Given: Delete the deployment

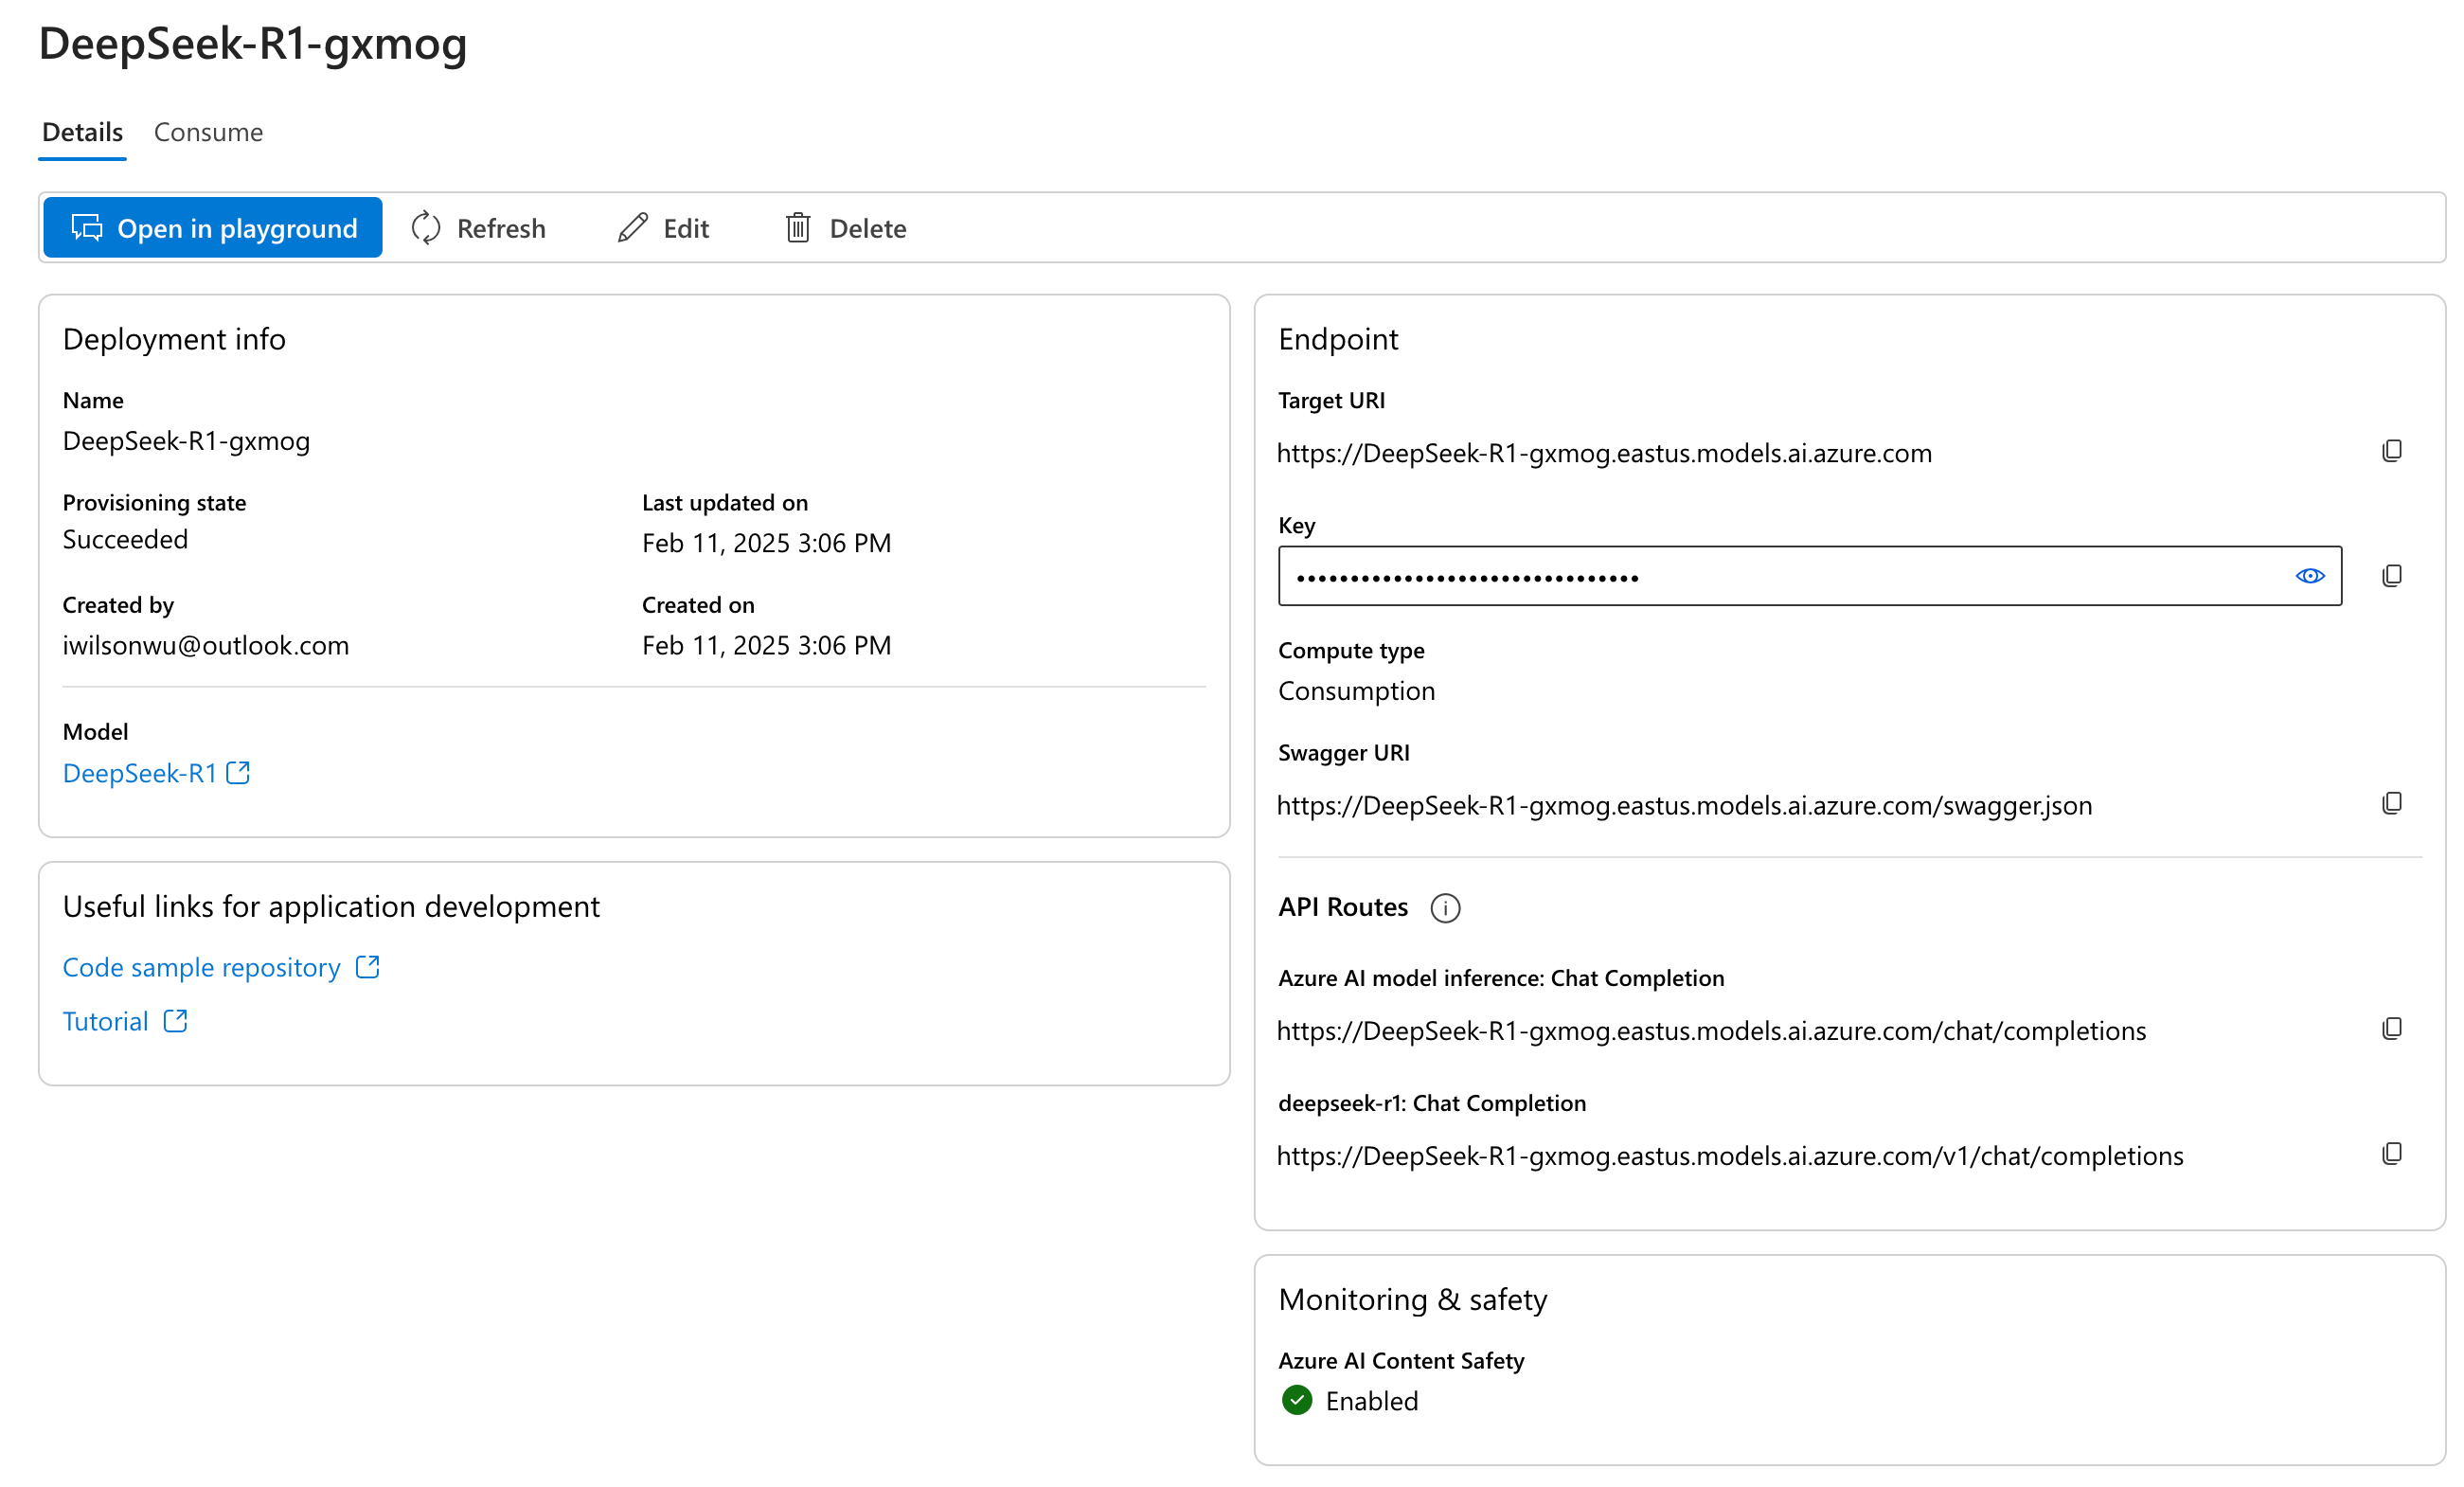Looking at the screenshot, I should click(845, 228).
